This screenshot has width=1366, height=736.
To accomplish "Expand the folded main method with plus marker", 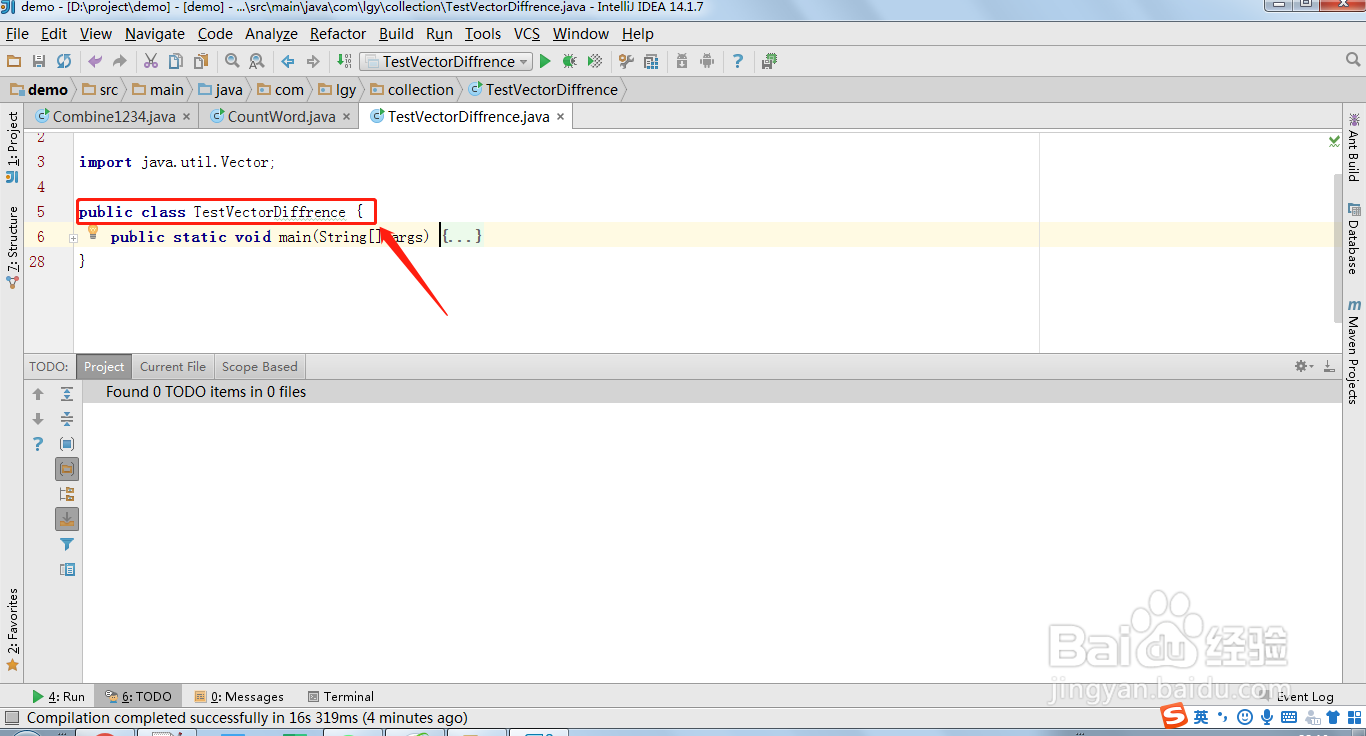I will click(73, 238).
